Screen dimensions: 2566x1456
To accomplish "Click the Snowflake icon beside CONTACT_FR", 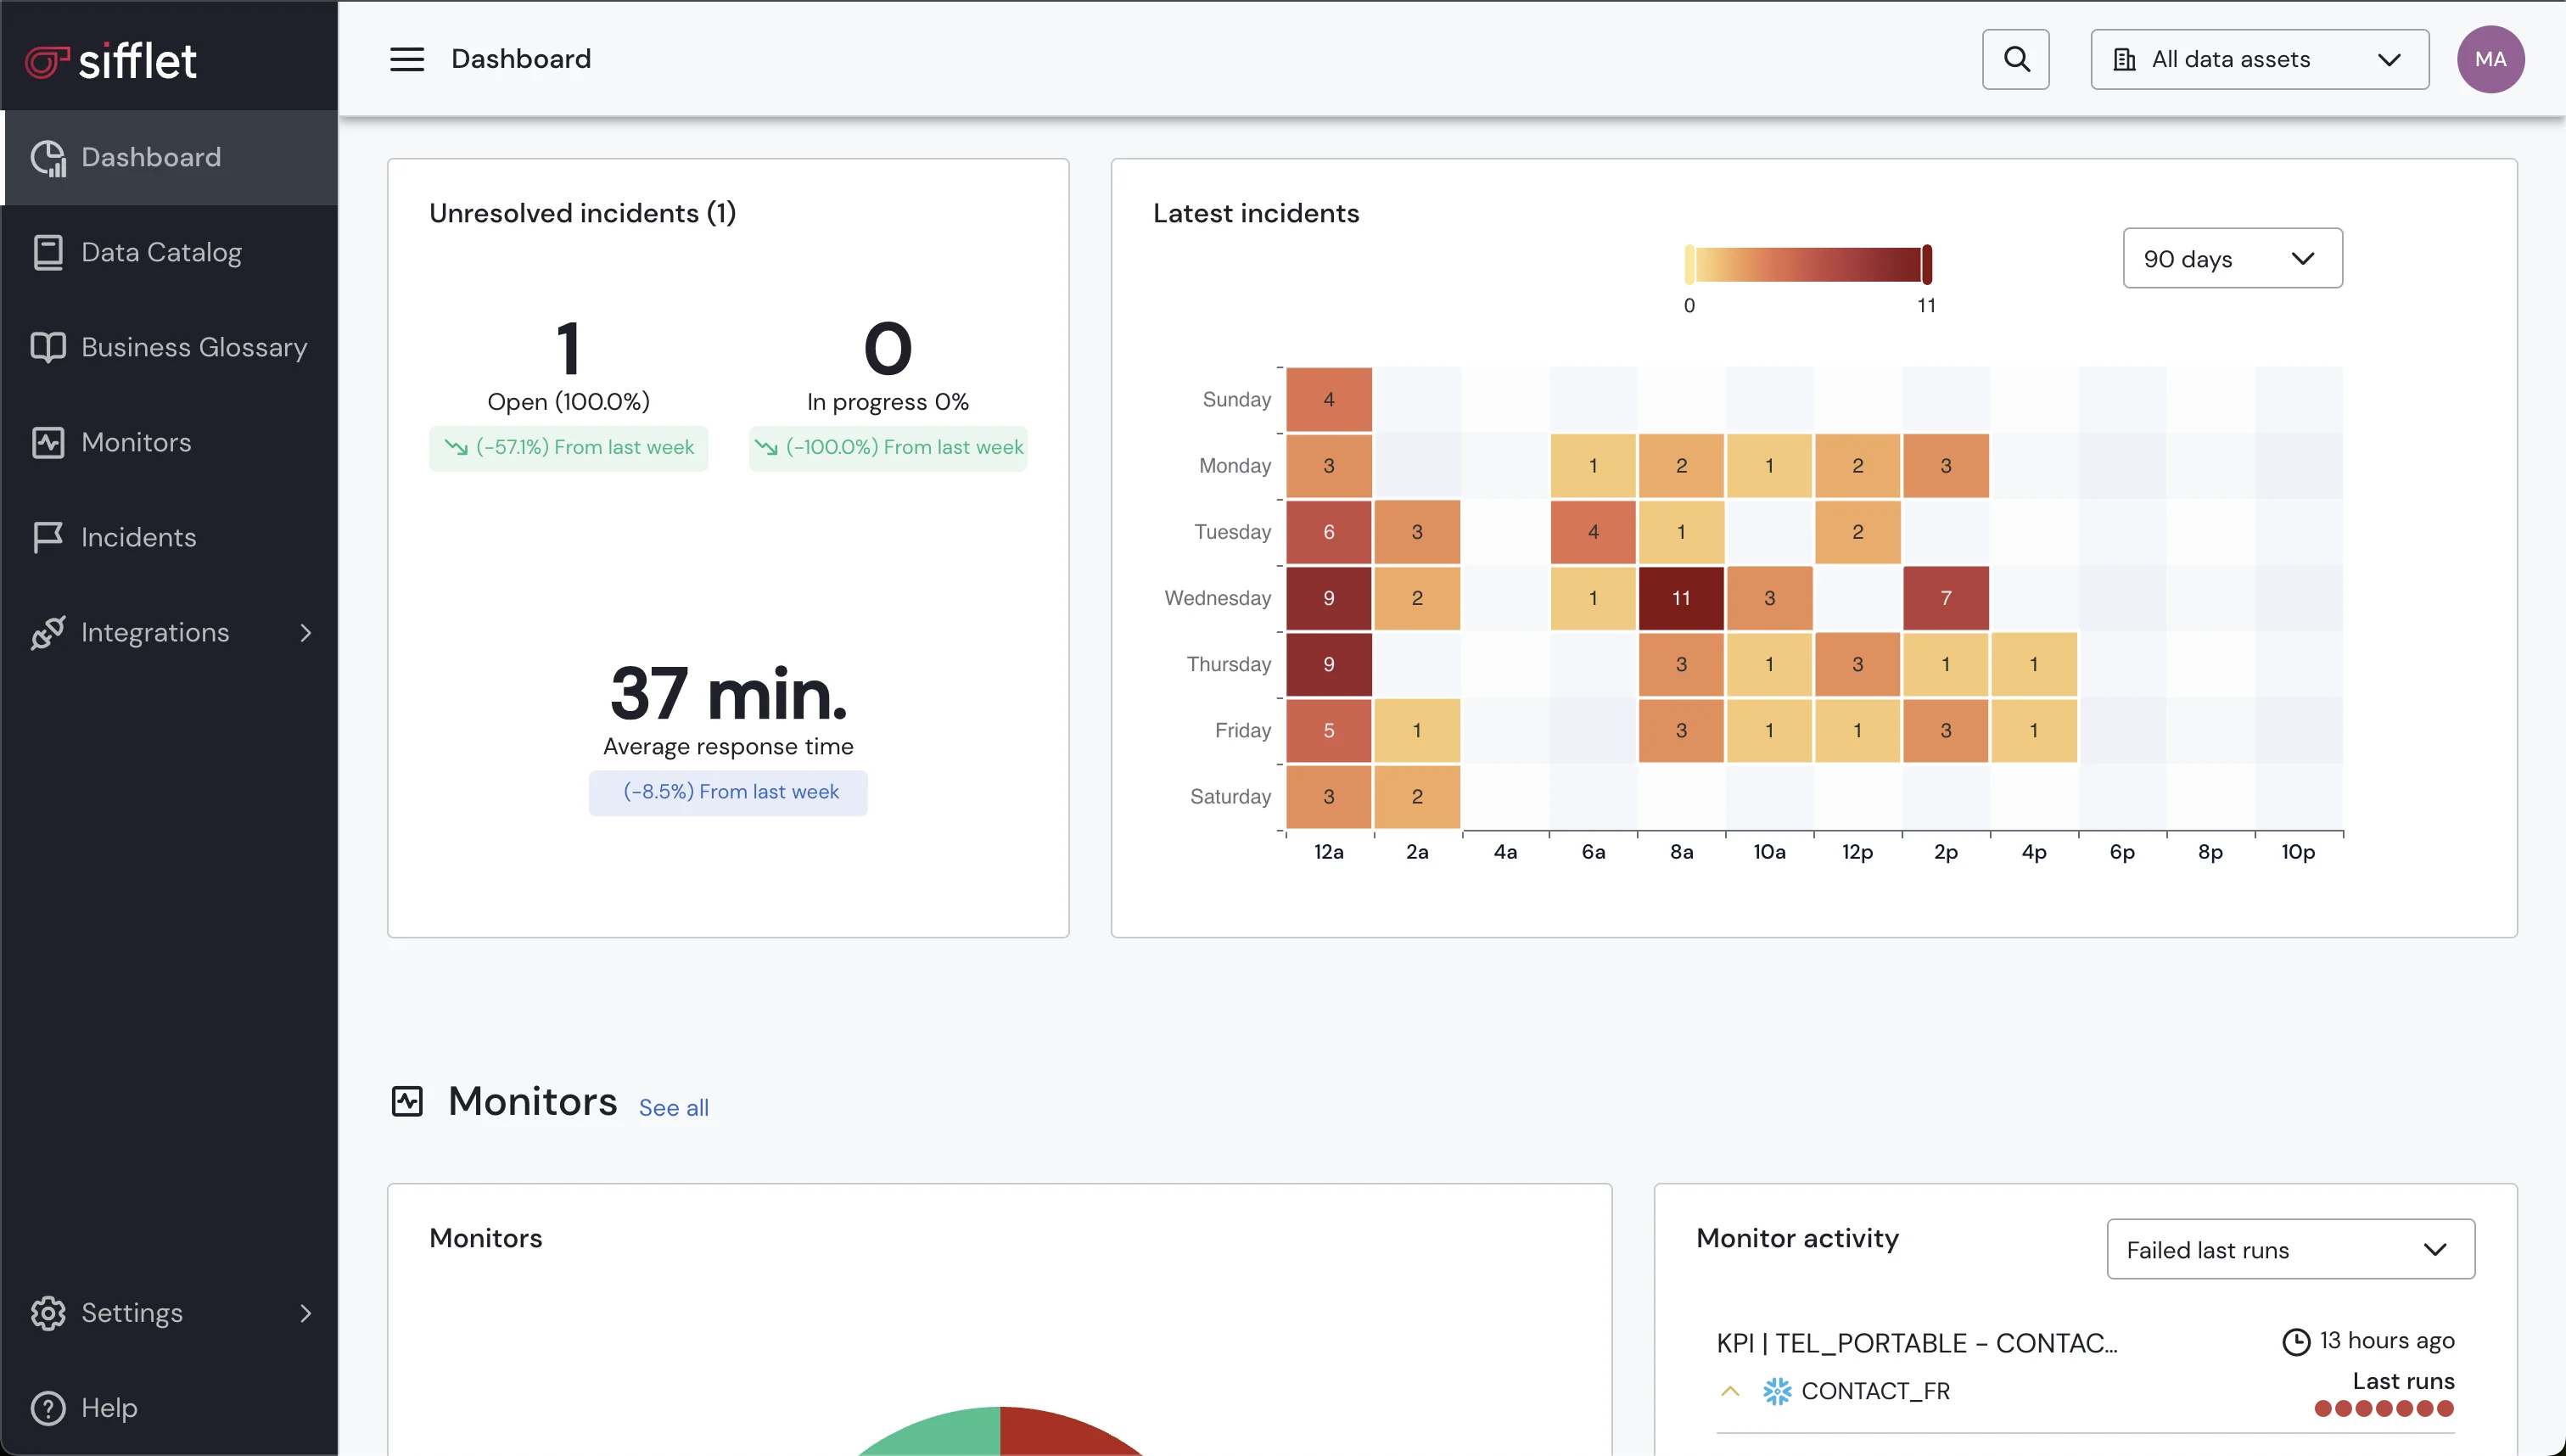I will (1776, 1391).
